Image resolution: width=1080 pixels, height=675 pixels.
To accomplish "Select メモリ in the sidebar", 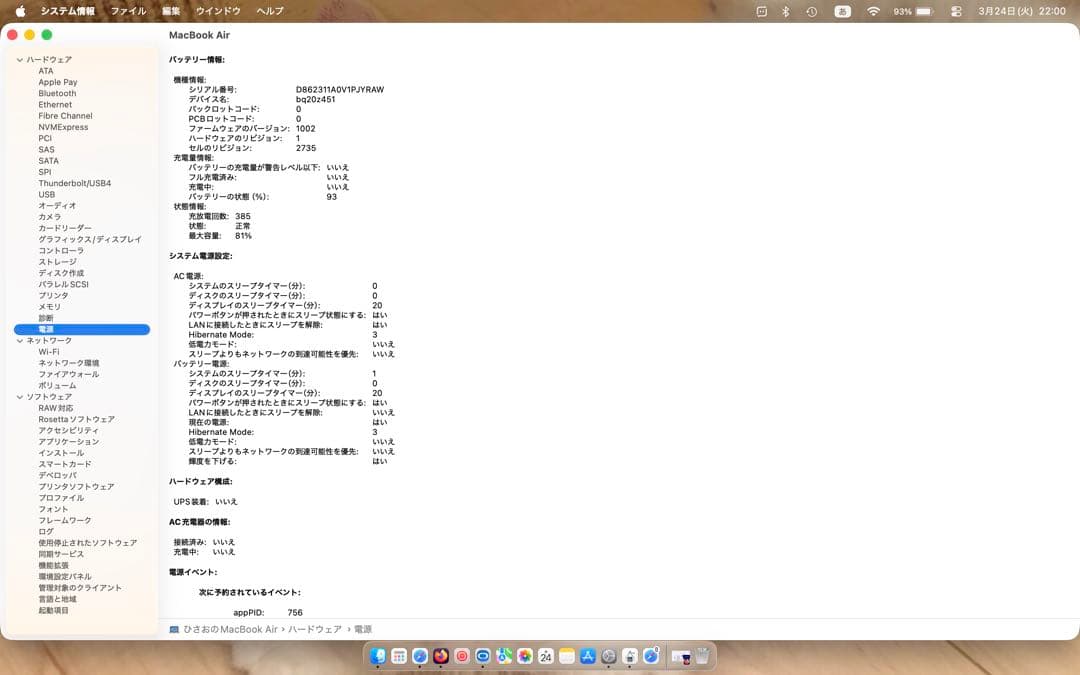I will point(50,307).
